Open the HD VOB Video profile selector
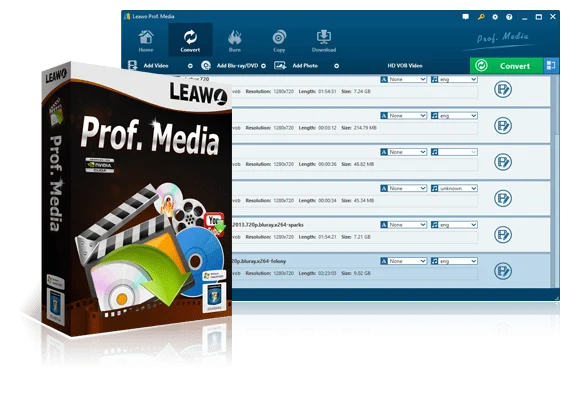 click(405, 66)
